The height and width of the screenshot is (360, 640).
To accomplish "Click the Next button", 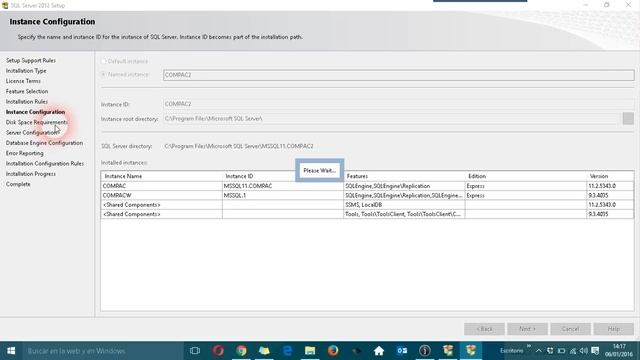I will (527, 329).
